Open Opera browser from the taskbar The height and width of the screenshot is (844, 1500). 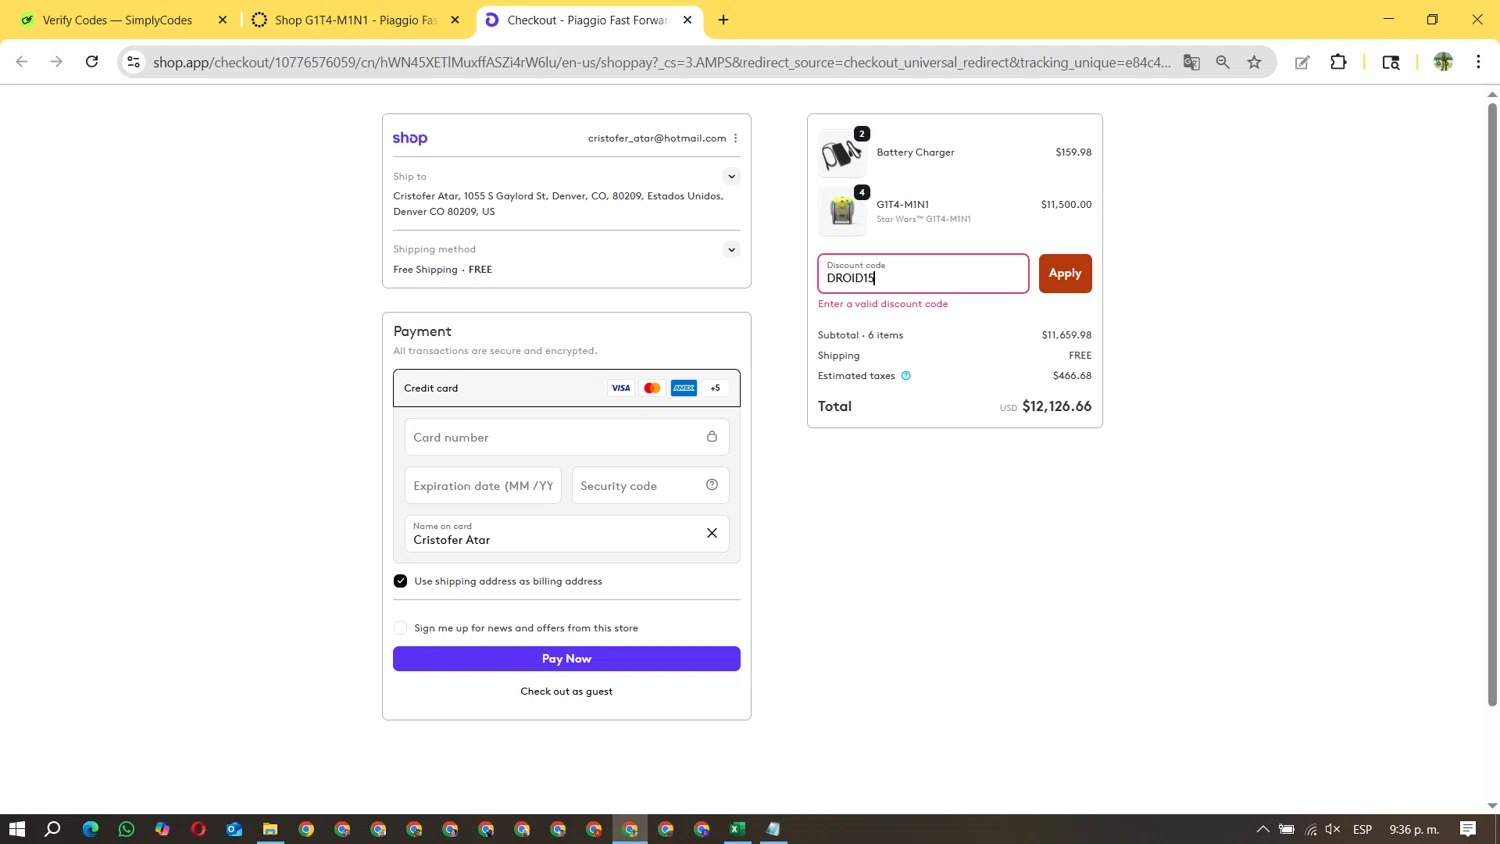(198, 829)
